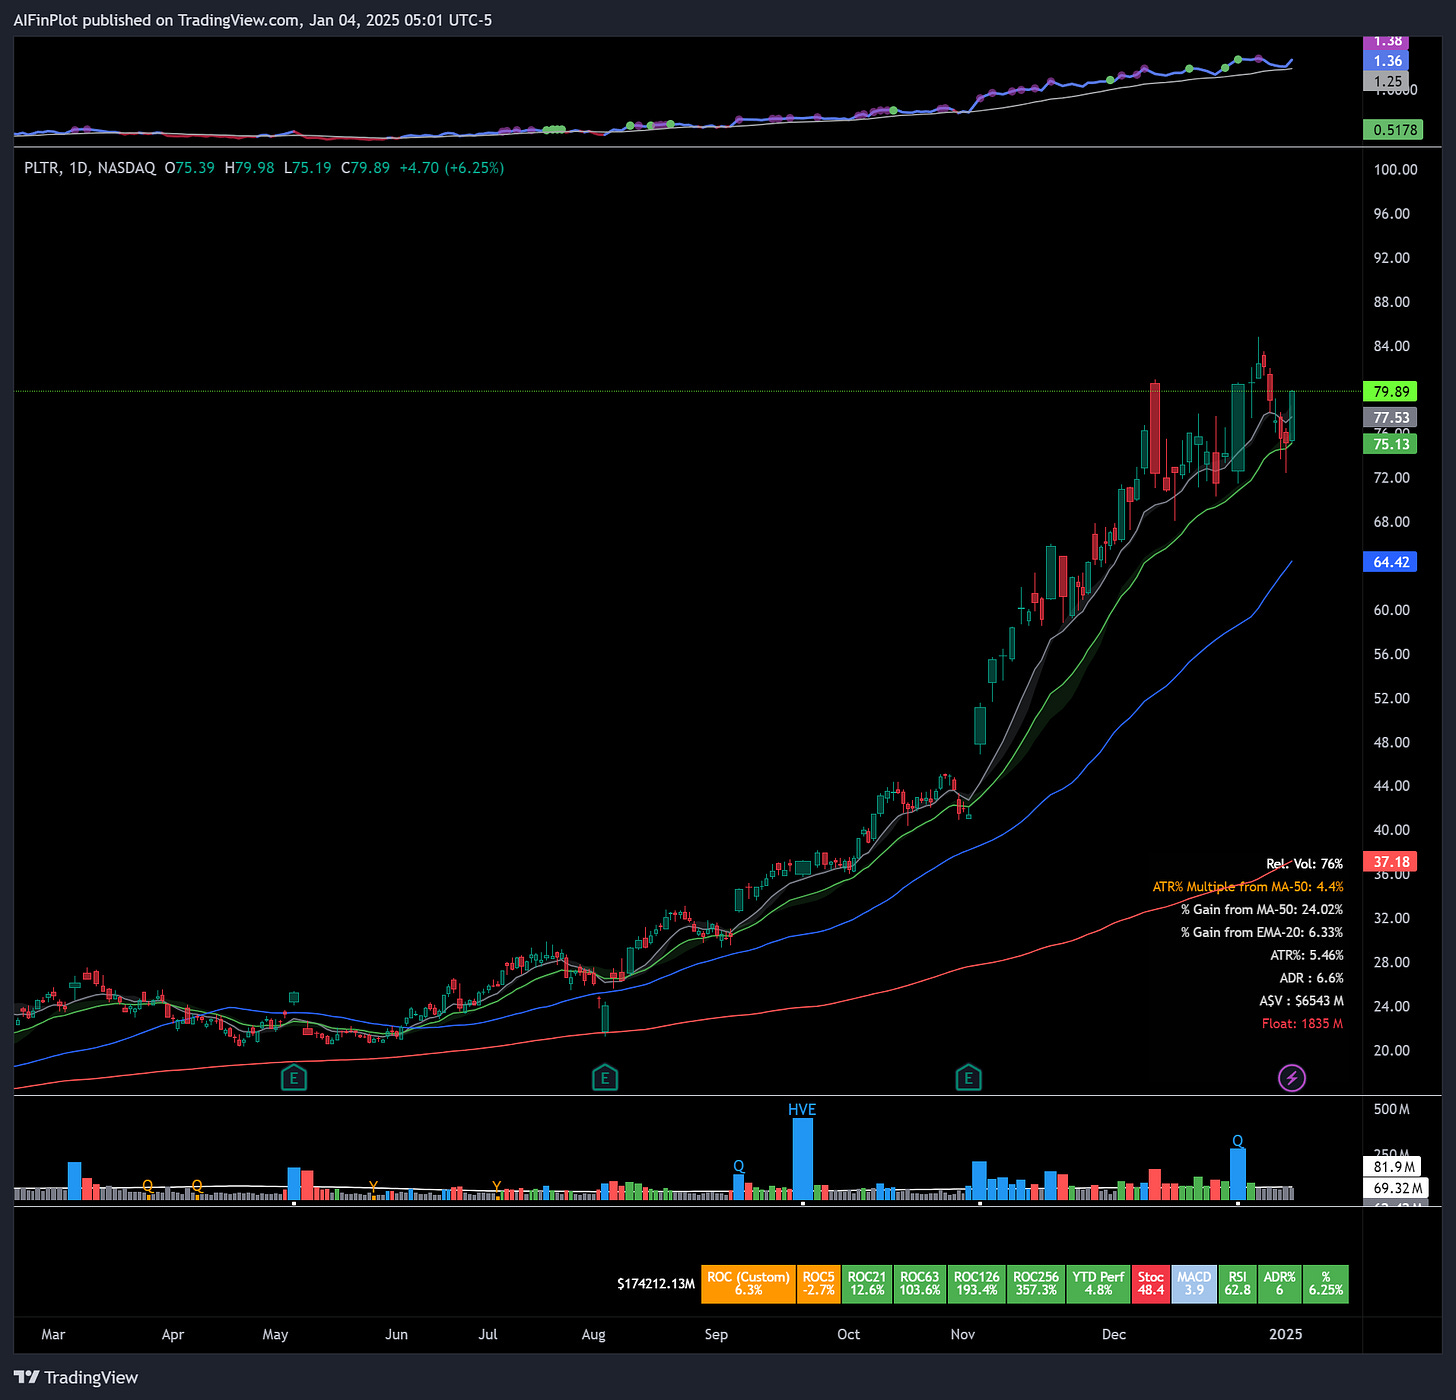1456x1400 pixels.
Task: Click the ROC (Custom) 6.3% cell
Action: click(x=748, y=1284)
